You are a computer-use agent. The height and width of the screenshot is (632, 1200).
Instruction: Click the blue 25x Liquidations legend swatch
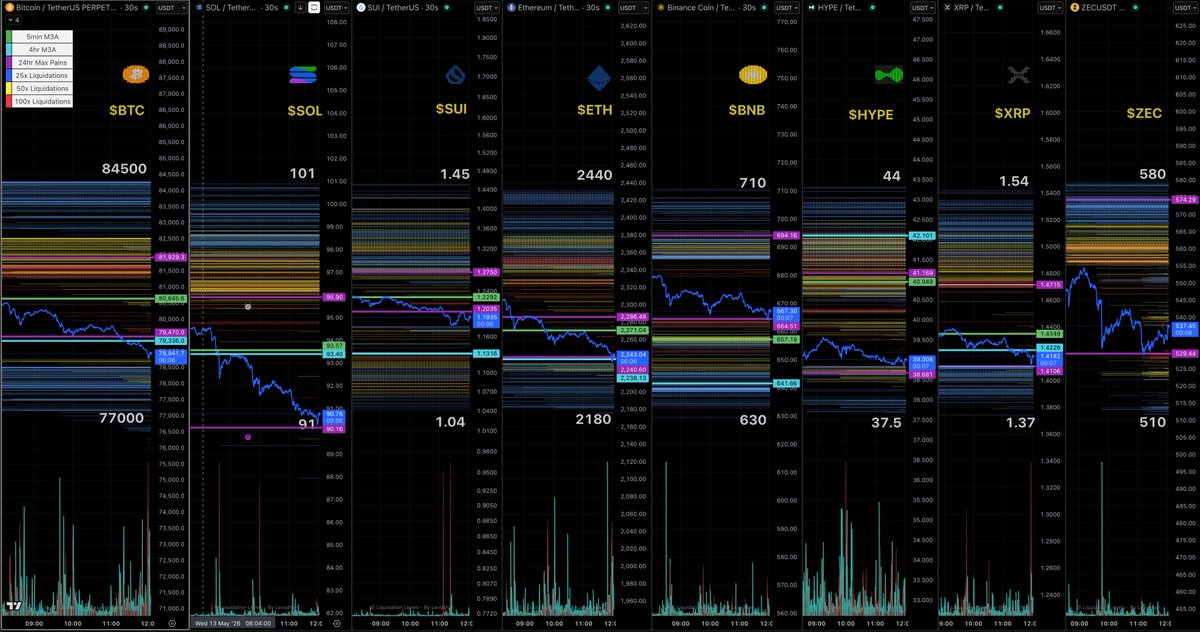point(9,75)
